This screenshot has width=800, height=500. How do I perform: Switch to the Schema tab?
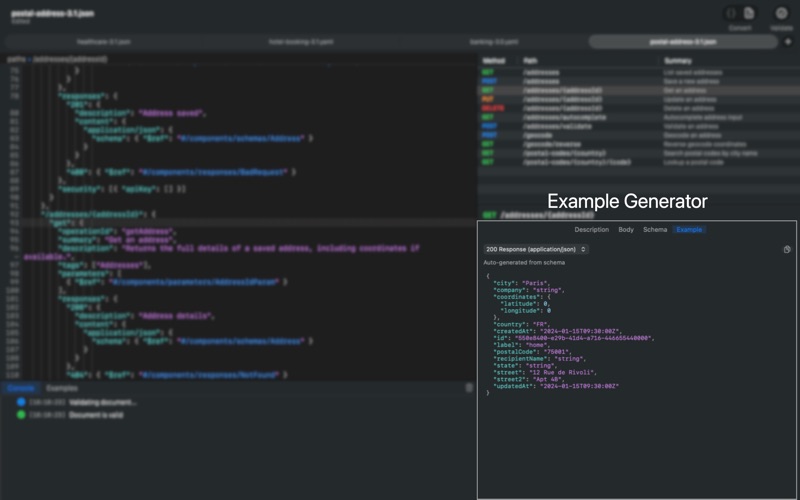click(x=655, y=230)
